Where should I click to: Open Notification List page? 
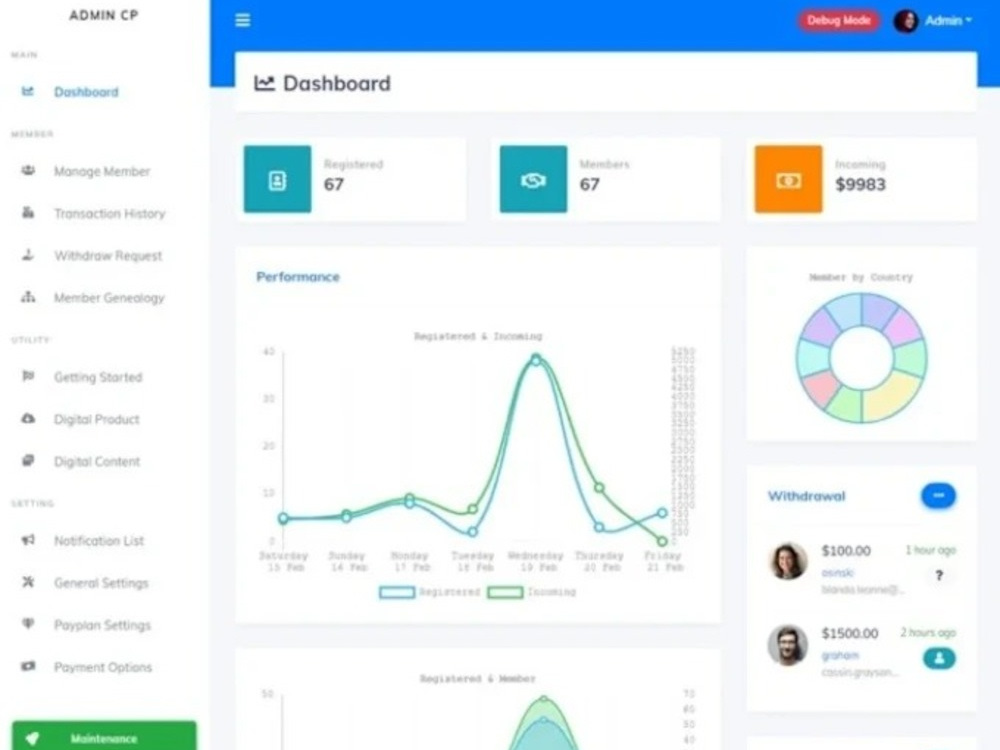tap(99, 541)
